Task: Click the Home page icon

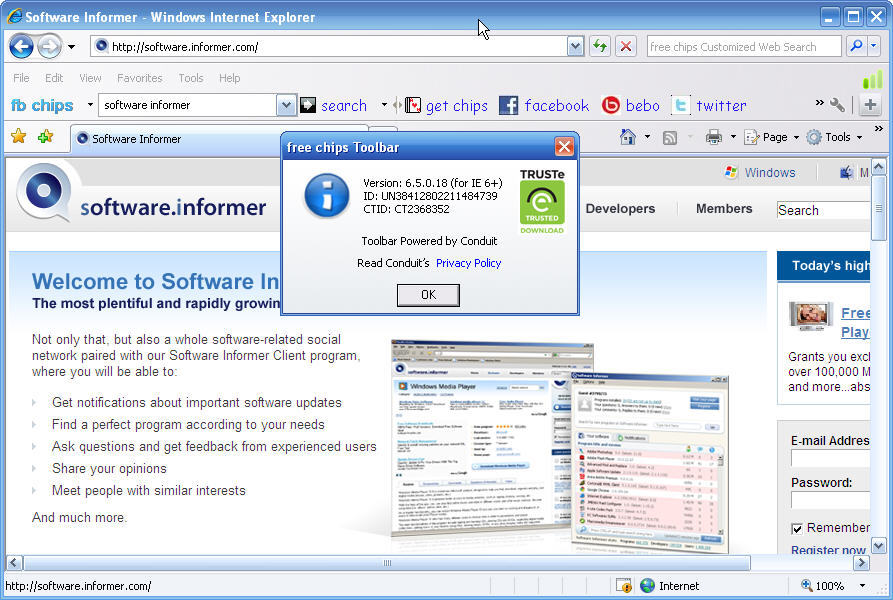Action: pos(628,137)
